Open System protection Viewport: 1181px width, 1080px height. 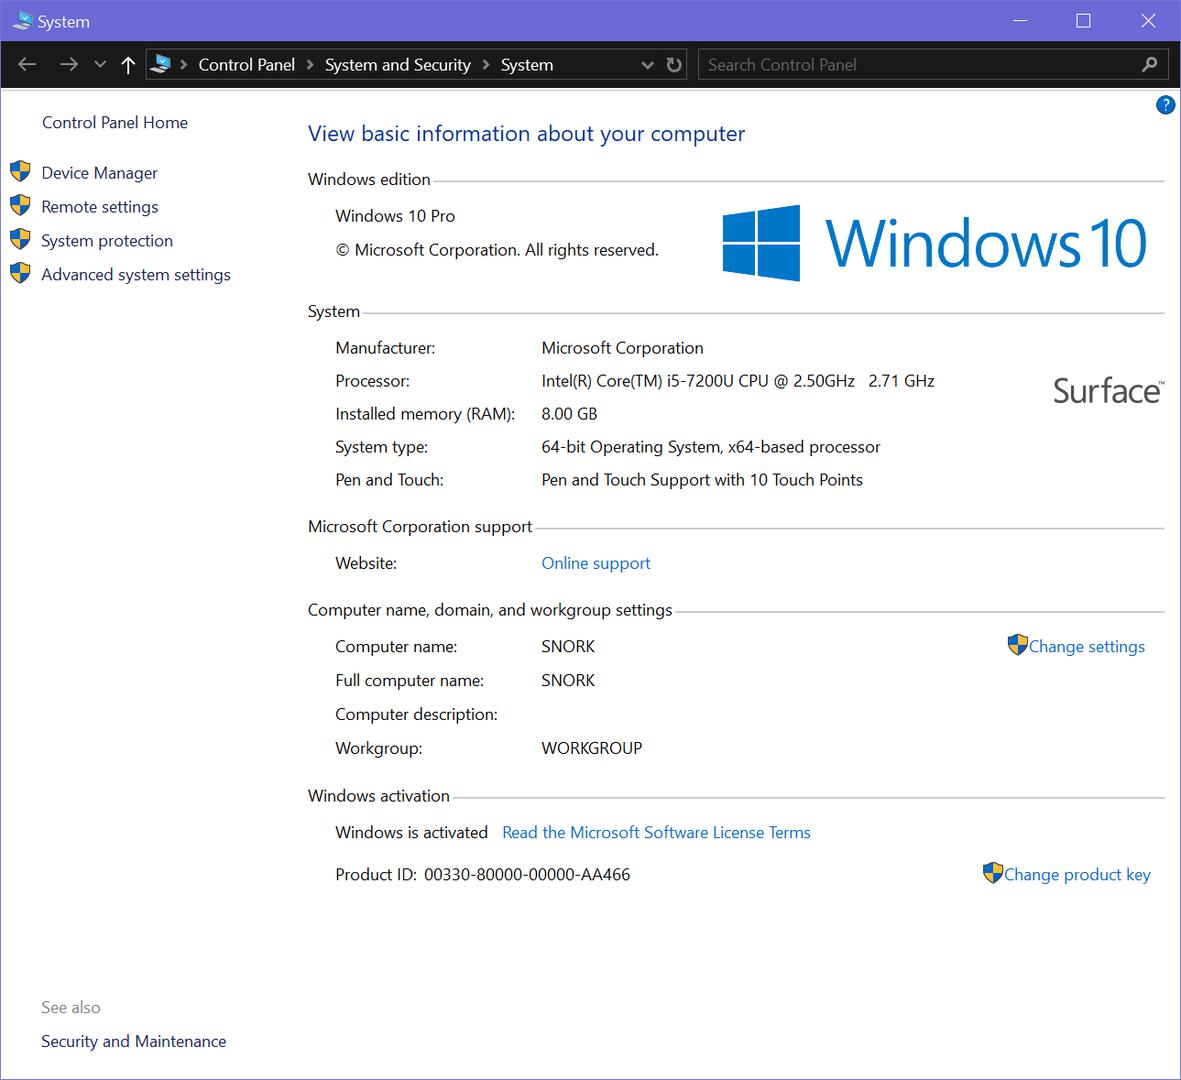[x=107, y=241]
